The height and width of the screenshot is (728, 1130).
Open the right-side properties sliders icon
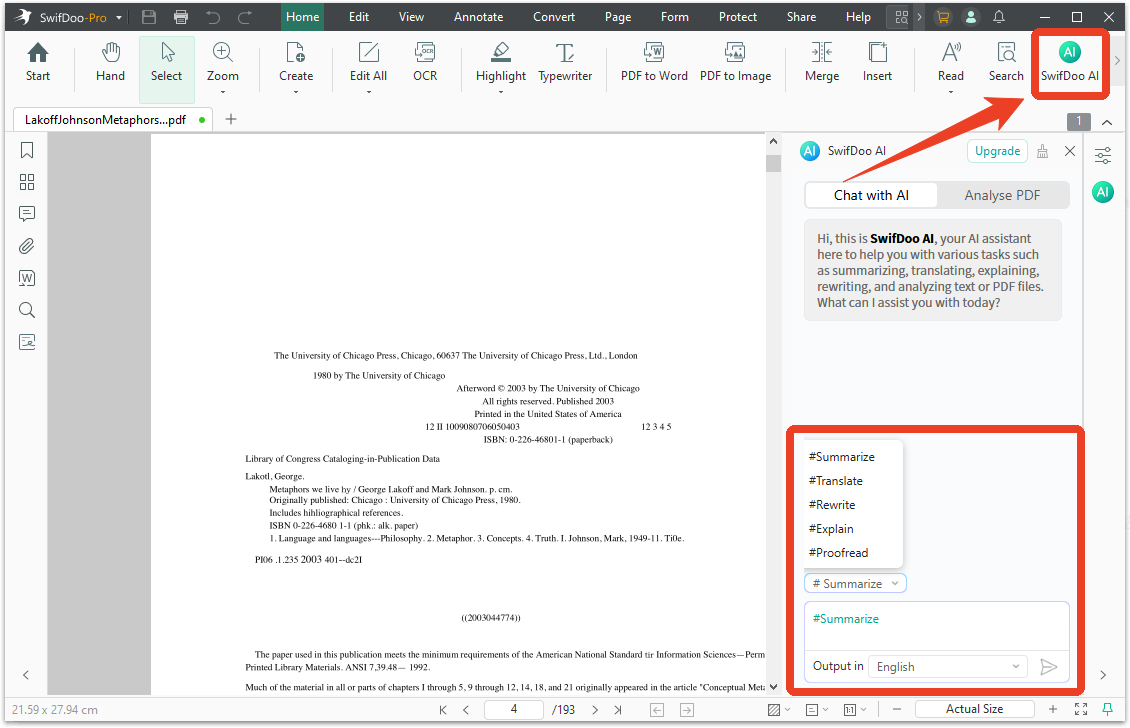coord(1103,155)
